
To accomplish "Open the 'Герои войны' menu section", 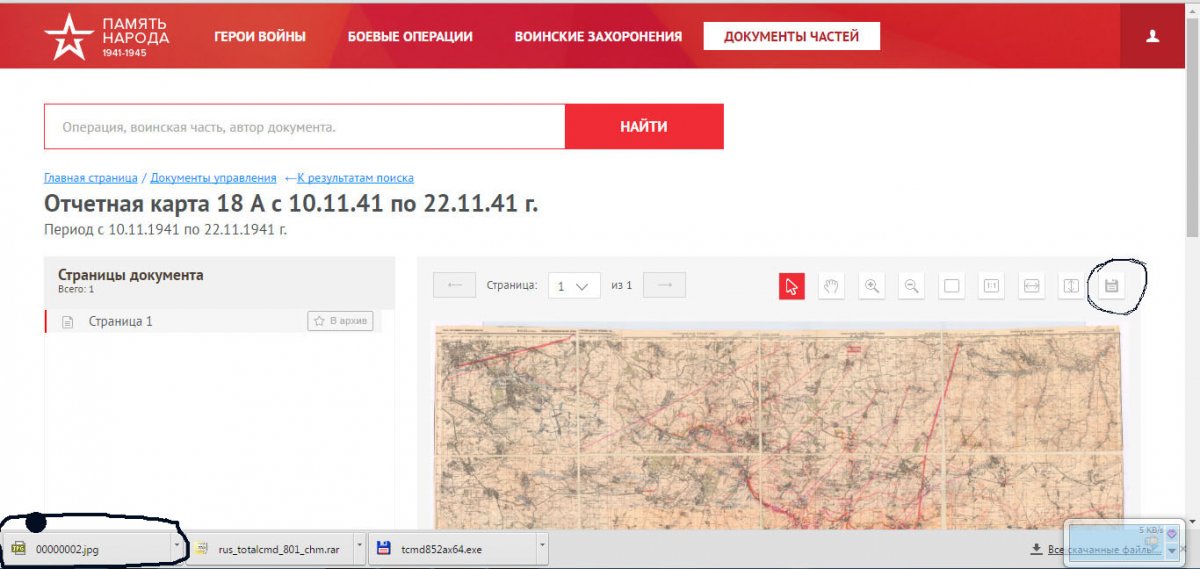I will (259, 37).
